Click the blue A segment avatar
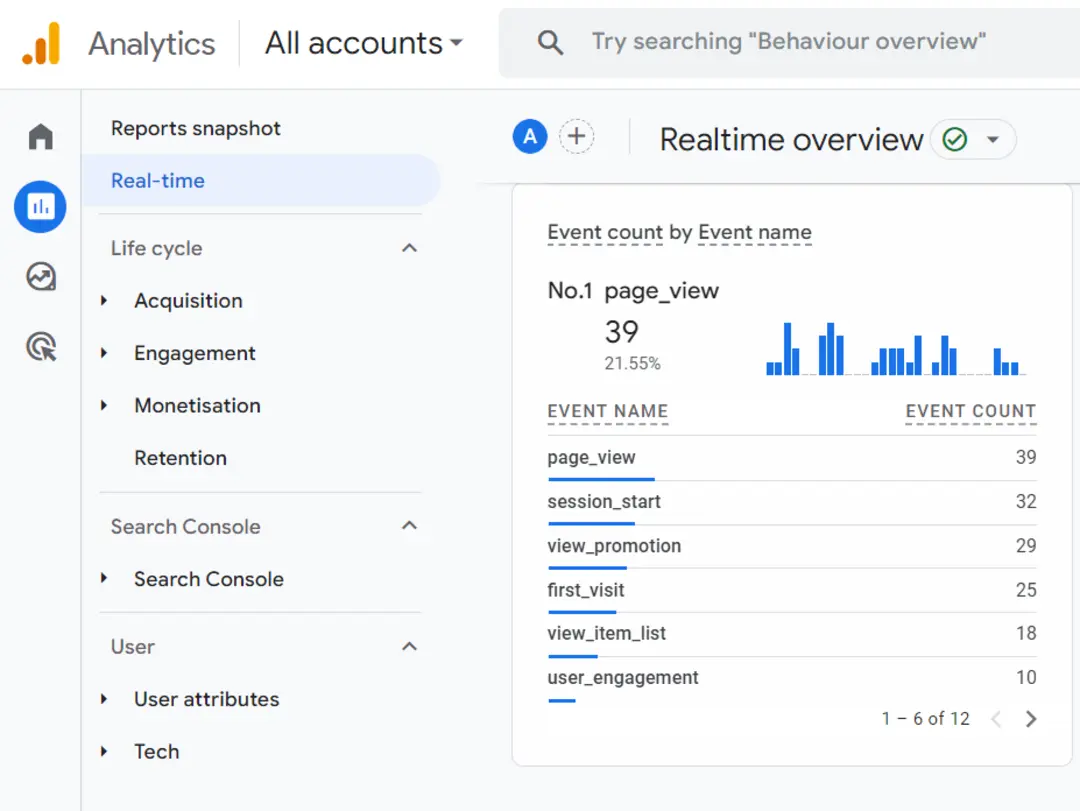Image resolution: width=1080 pixels, height=811 pixels. click(530, 136)
